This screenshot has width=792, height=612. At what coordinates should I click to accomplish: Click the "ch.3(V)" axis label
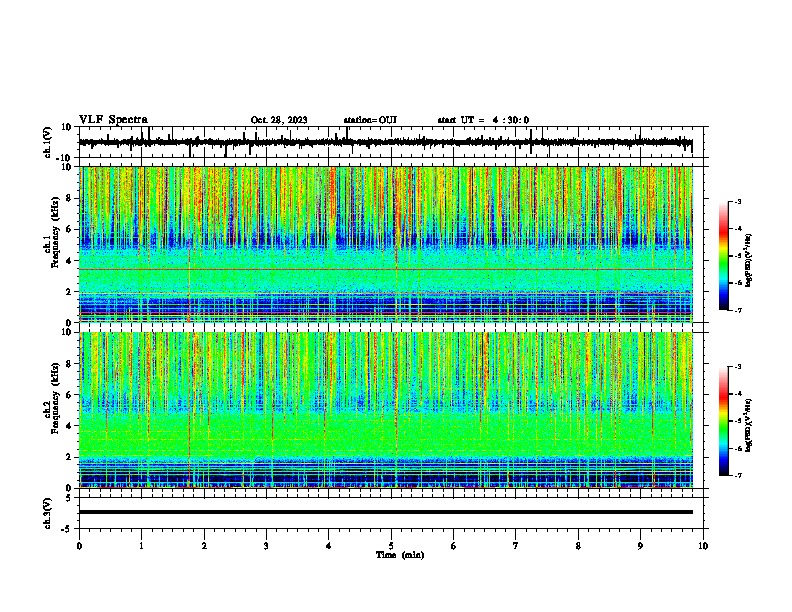click(48, 513)
